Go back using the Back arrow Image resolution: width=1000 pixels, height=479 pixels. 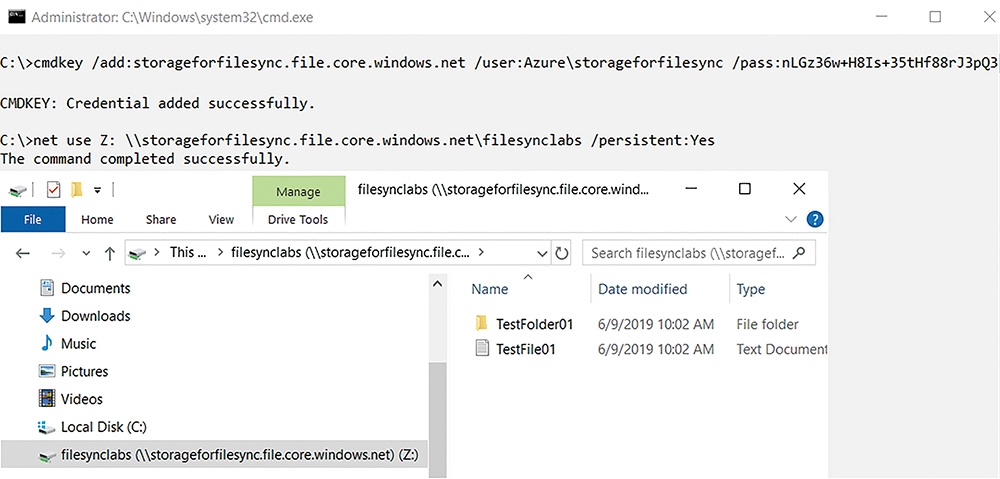coord(23,253)
